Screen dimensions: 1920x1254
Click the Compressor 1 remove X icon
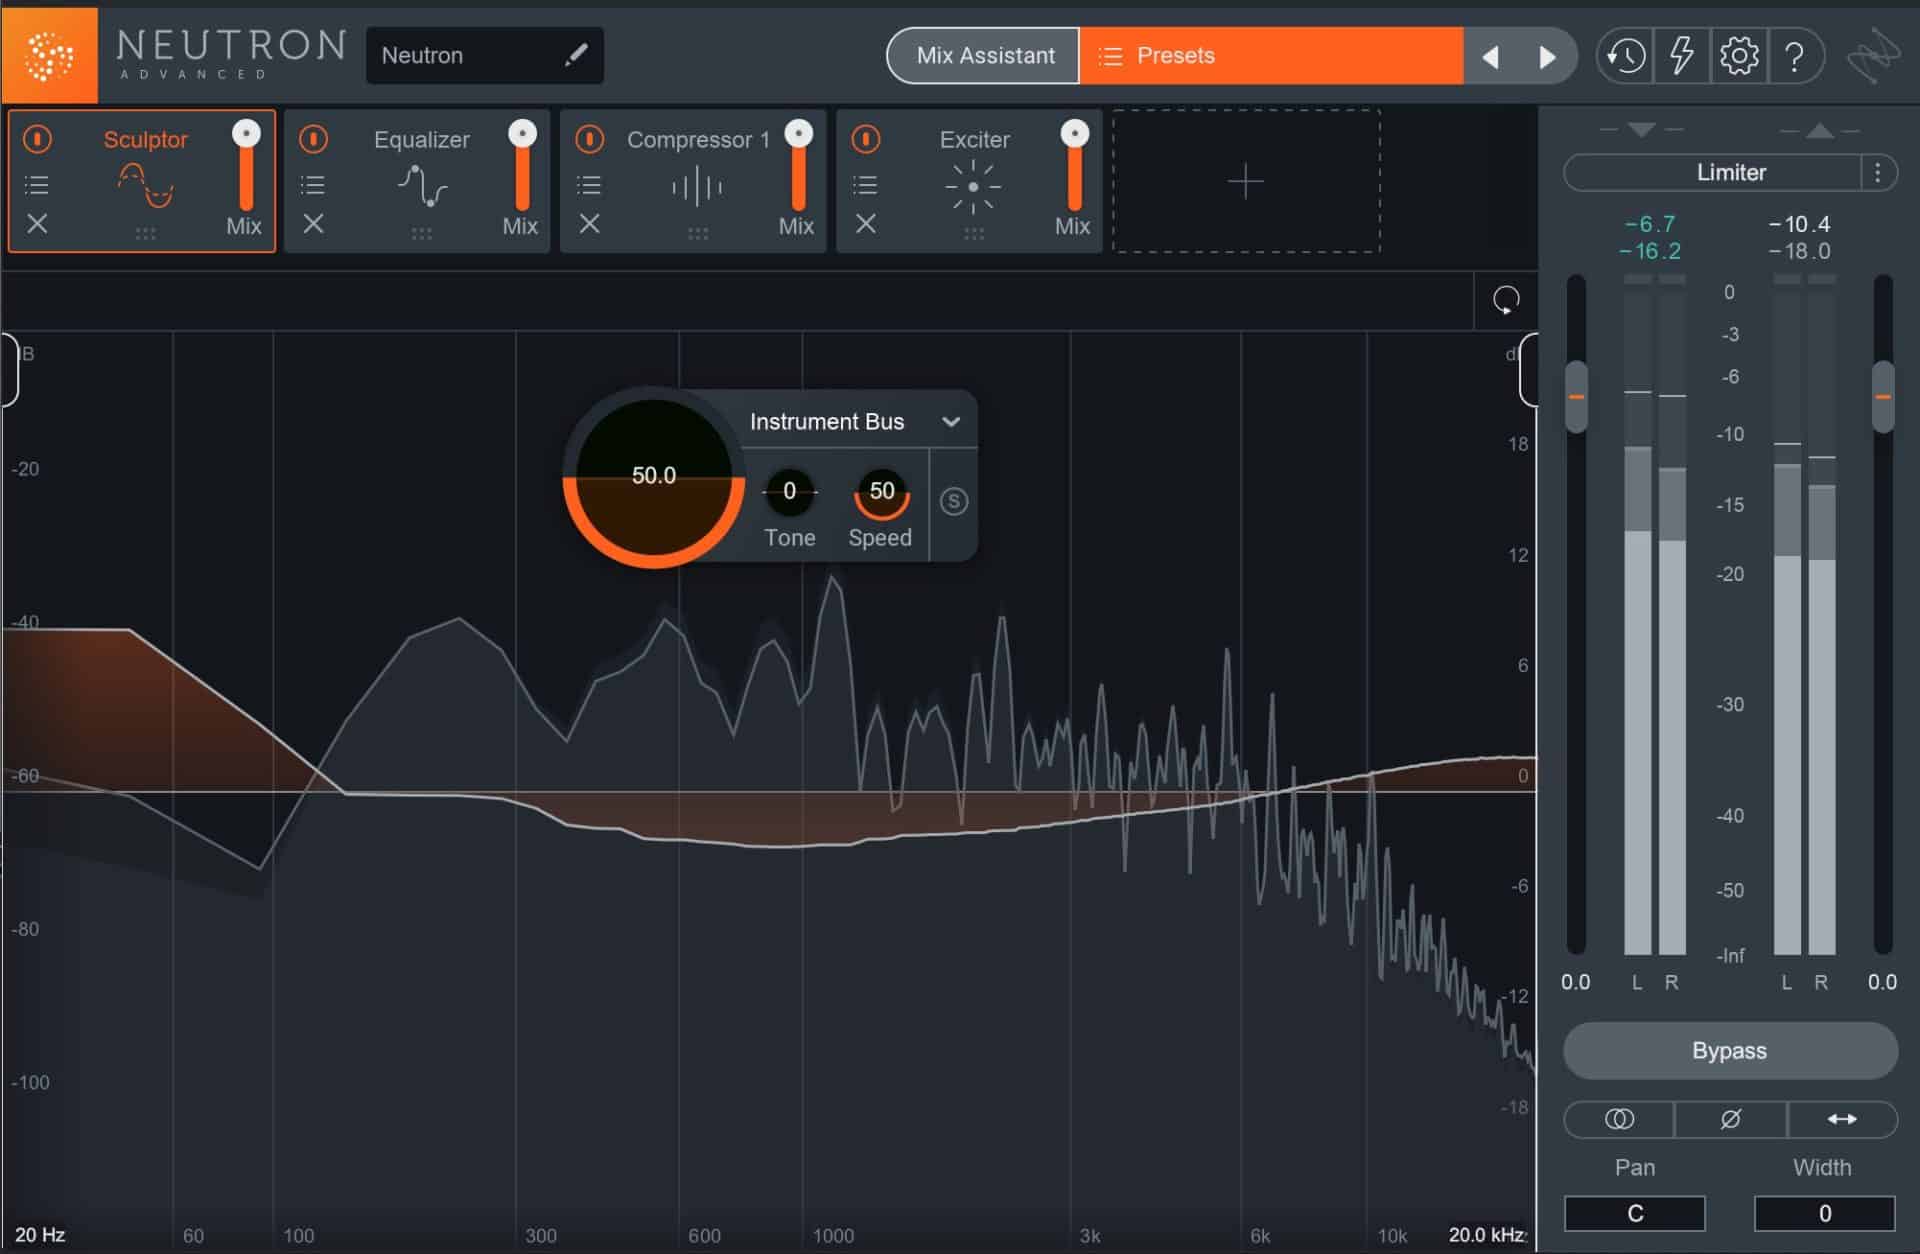tap(589, 224)
